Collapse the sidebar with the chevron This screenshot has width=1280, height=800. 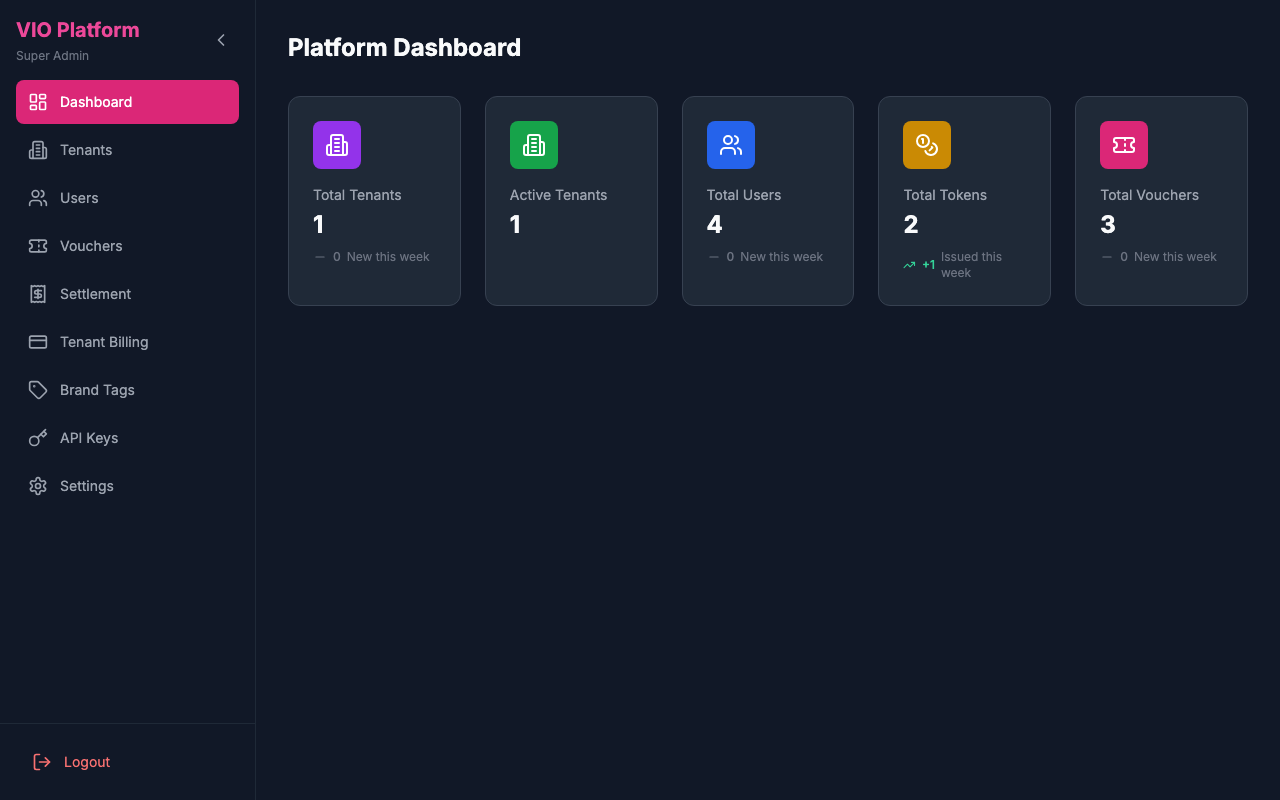click(x=221, y=40)
